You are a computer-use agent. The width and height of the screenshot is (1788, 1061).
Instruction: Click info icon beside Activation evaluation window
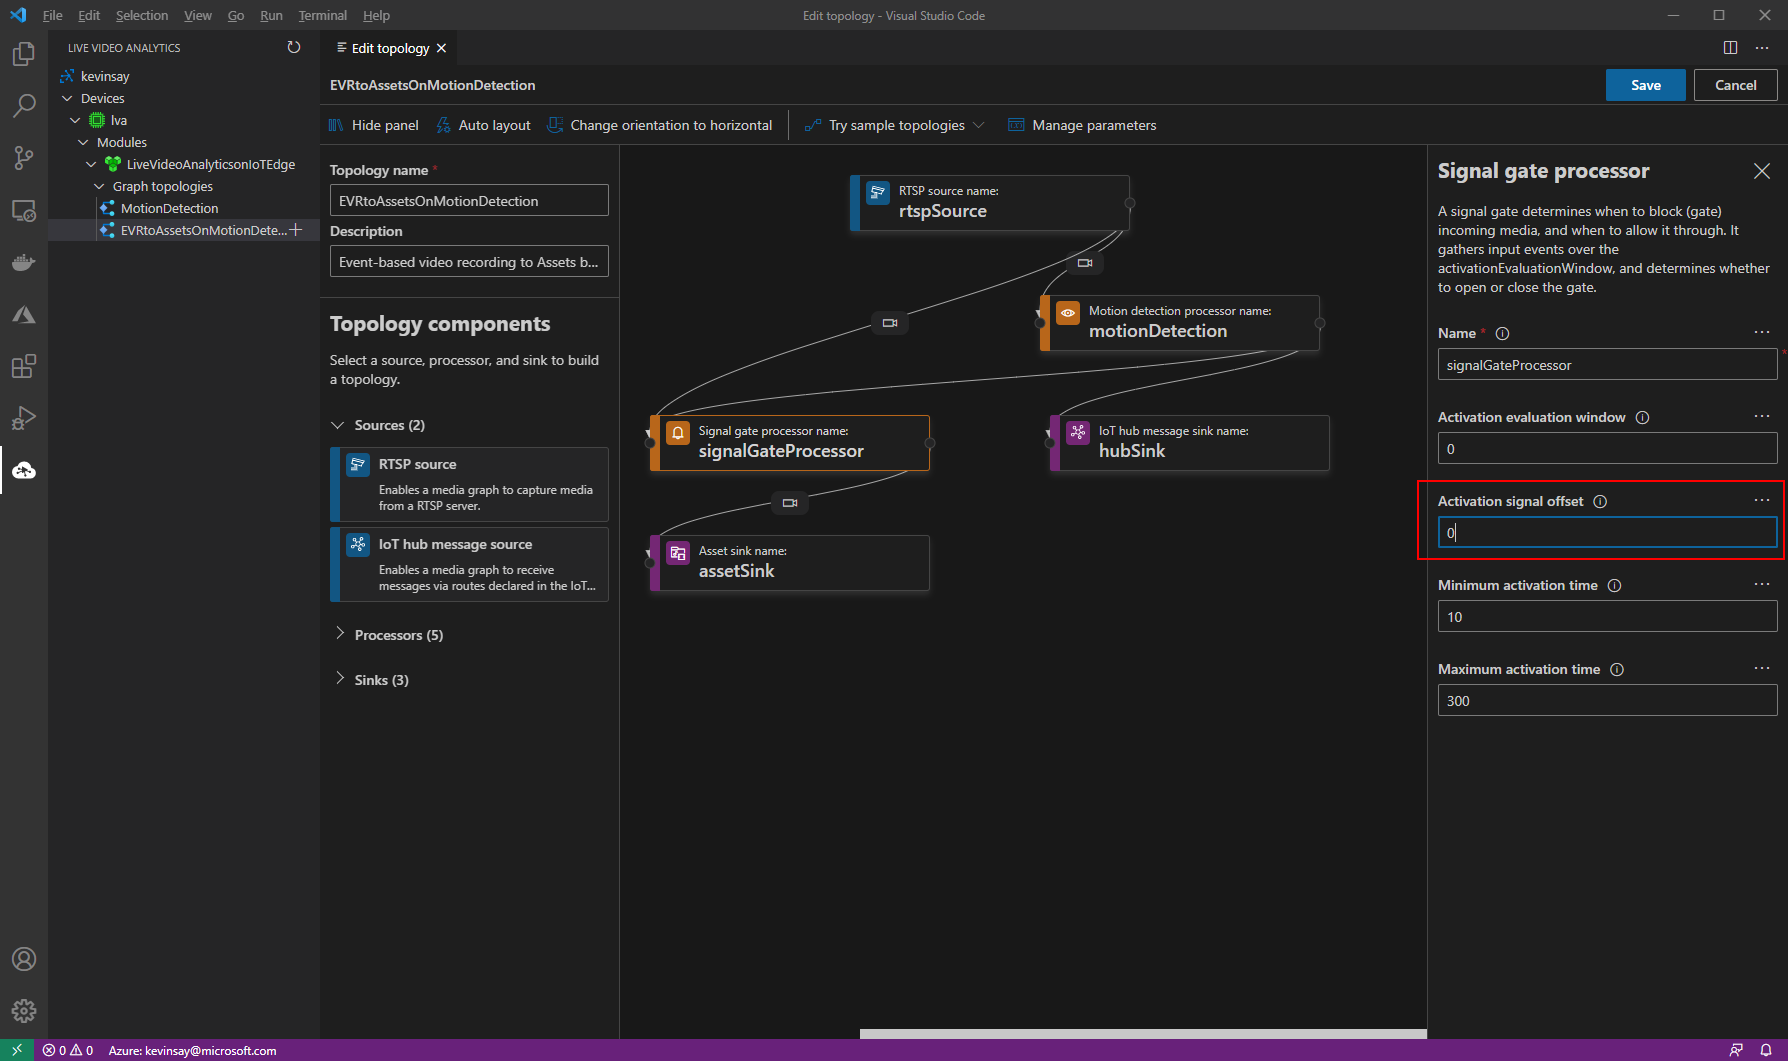click(1642, 417)
